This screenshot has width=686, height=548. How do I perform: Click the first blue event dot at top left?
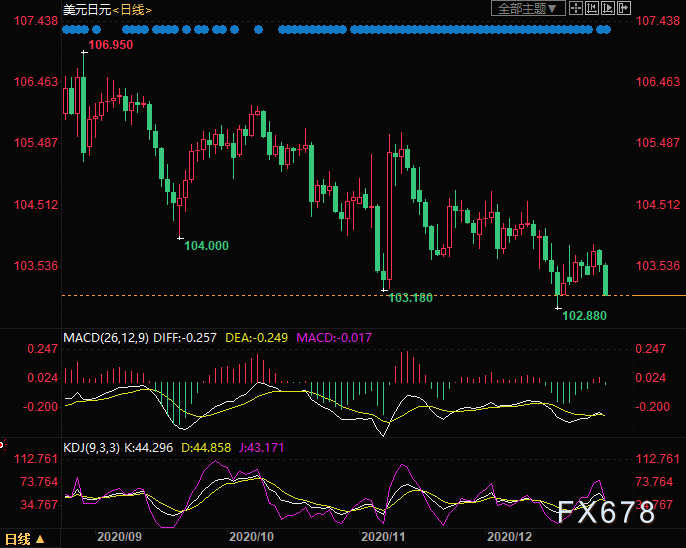point(66,30)
